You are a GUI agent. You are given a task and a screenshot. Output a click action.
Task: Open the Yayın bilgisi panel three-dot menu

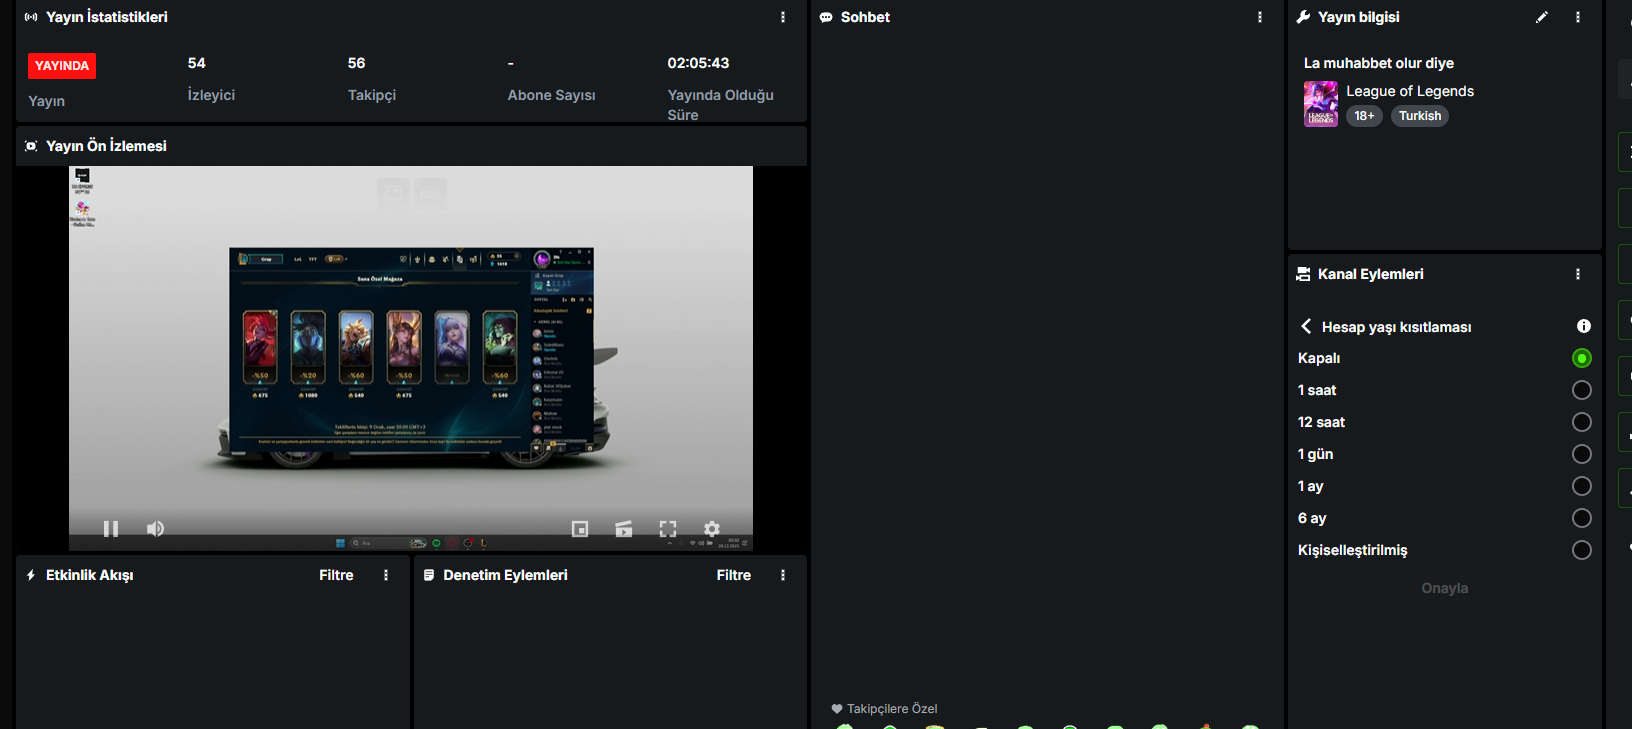[1578, 17]
